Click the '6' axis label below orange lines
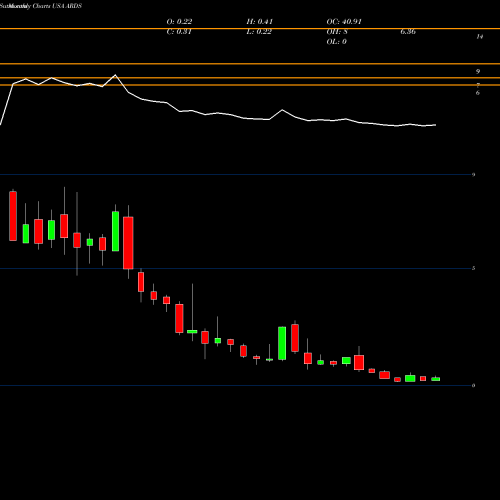The width and height of the screenshot is (500, 500). tap(478, 93)
